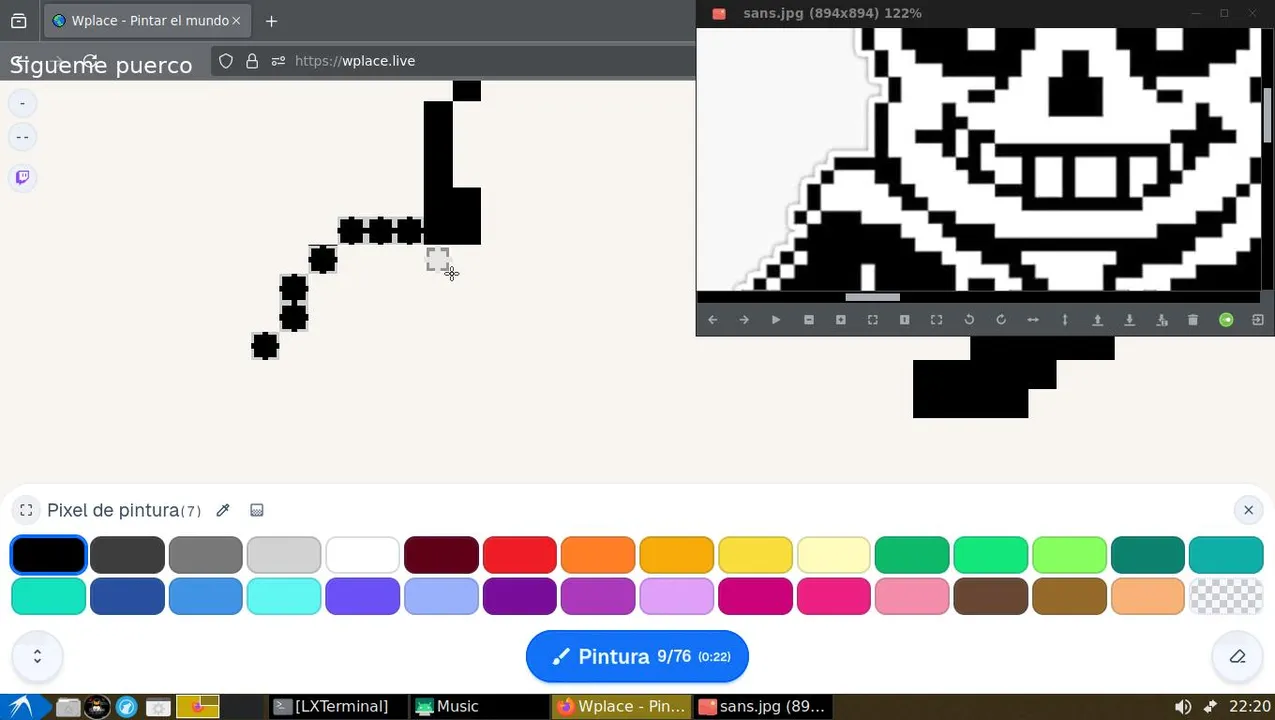Image resolution: width=1275 pixels, height=720 pixels.
Task: Zoom in on the sans.jpg viewer
Action: [x=841, y=320]
